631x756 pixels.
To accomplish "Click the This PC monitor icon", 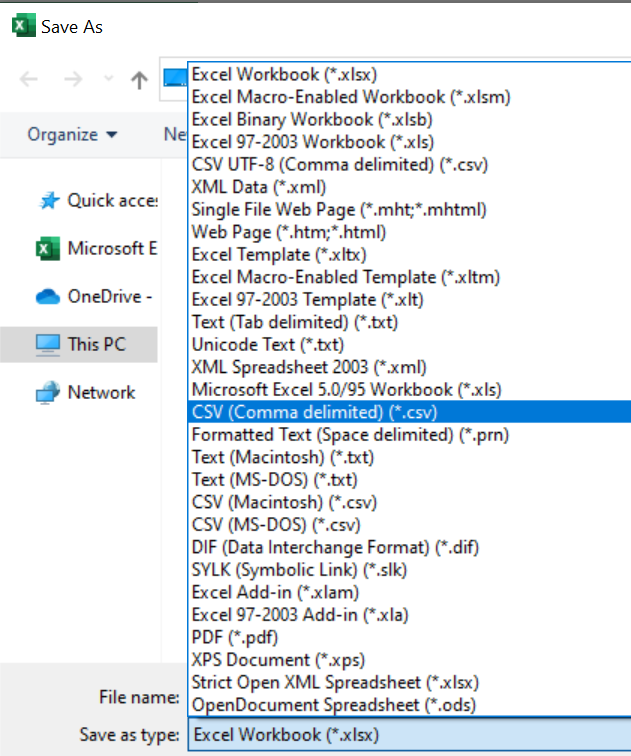I will [x=48, y=345].
